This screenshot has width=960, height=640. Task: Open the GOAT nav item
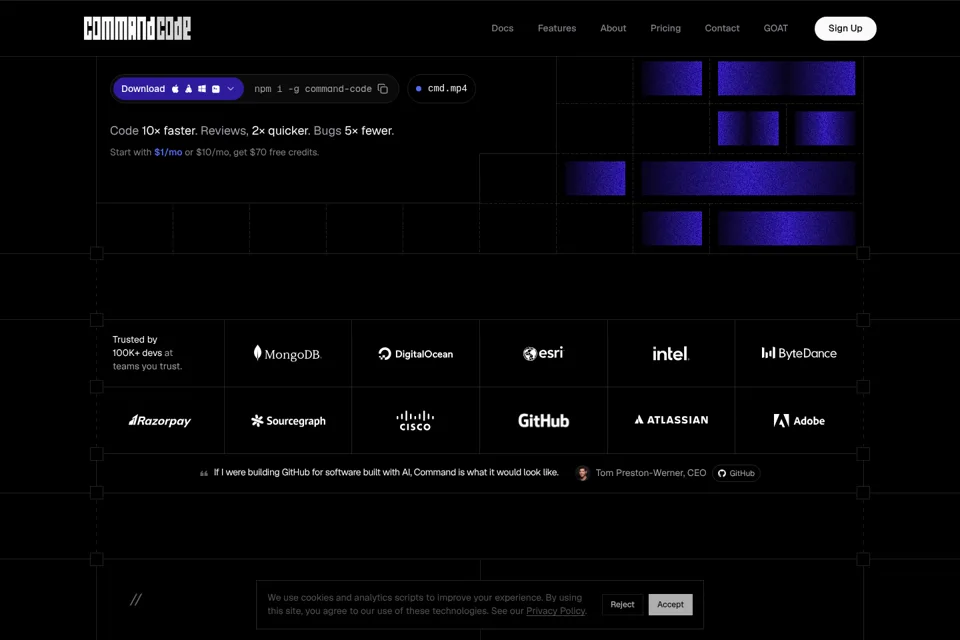[x=776, y=28]
